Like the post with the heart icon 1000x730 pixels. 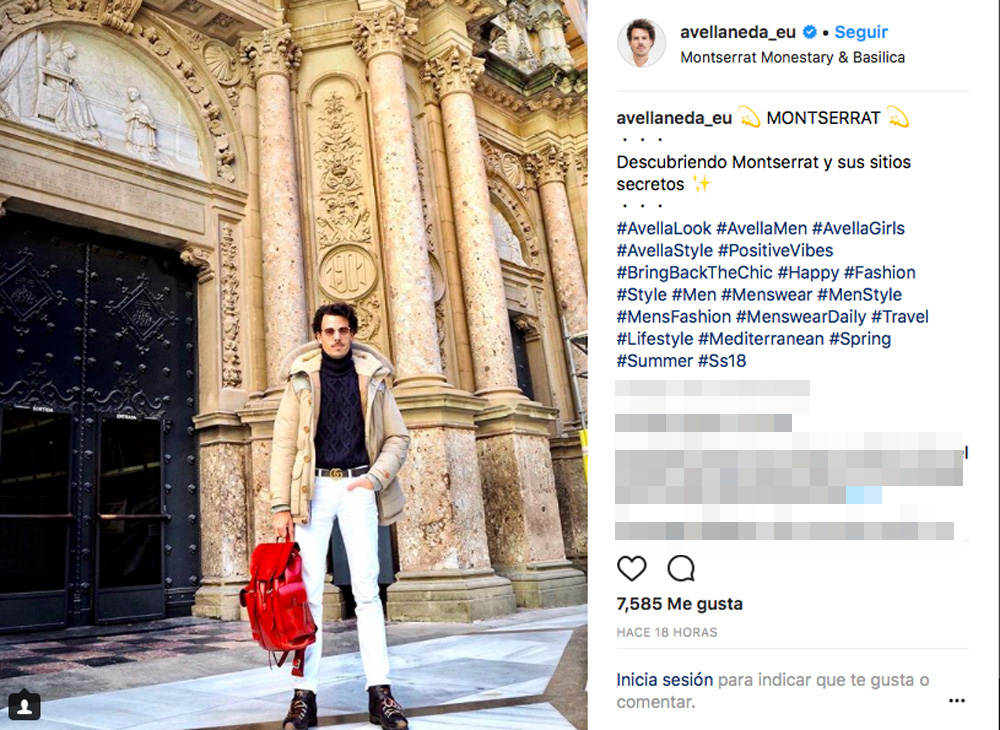631,568
